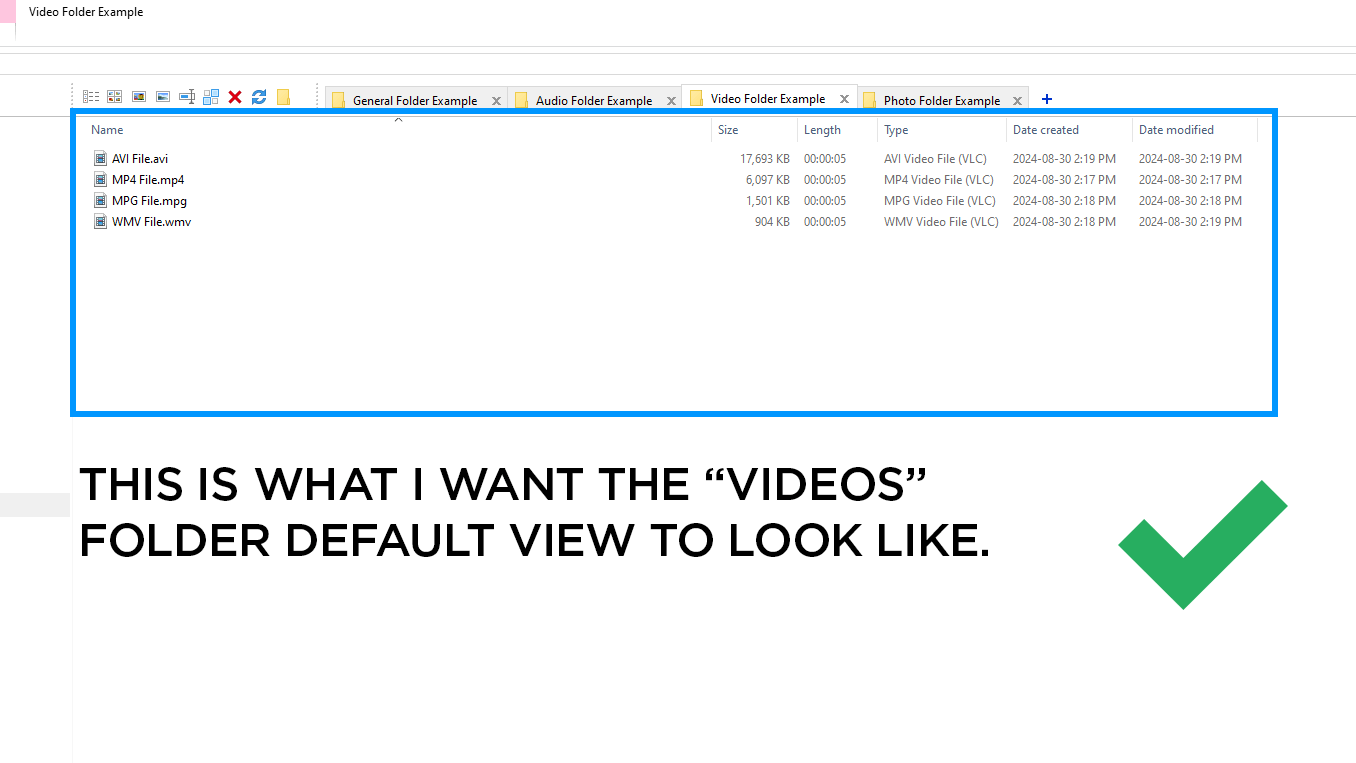Click the sort arrow above Name column

point(398,120)
